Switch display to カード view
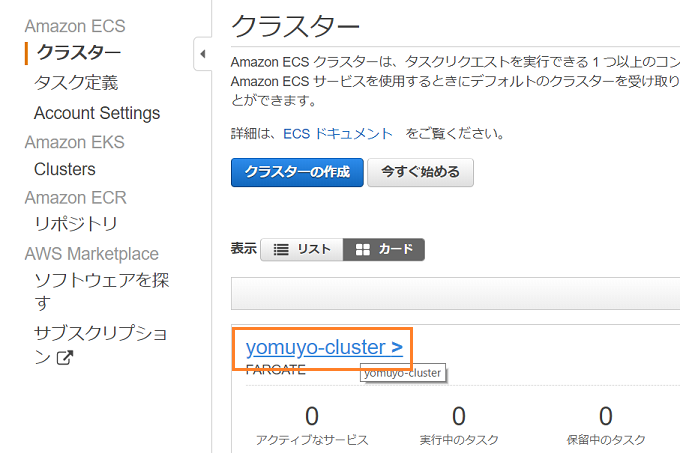The image size is (680, 453). (384, 250)
